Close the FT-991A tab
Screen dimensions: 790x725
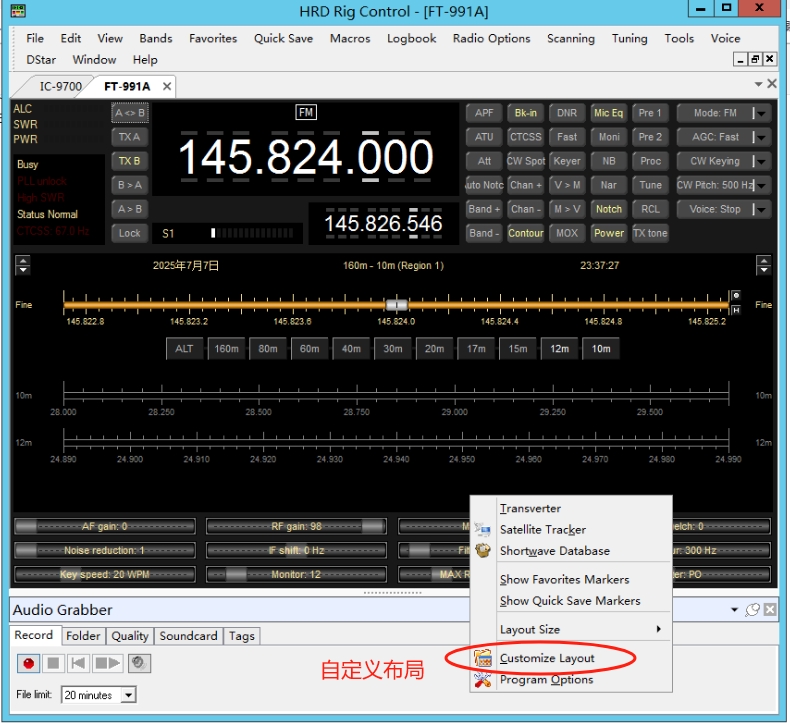(x=167, y=87)
